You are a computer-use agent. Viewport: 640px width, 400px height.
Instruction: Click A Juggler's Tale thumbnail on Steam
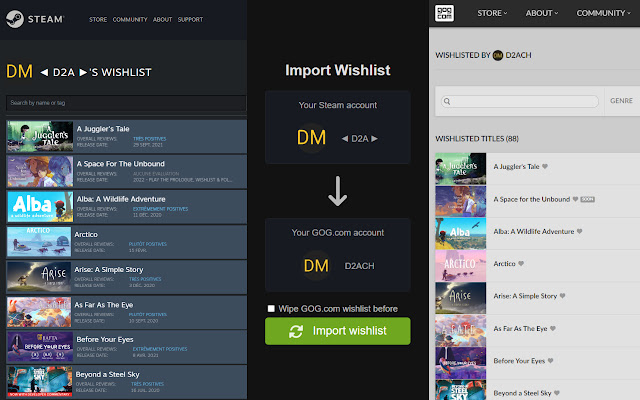[40, 136]
